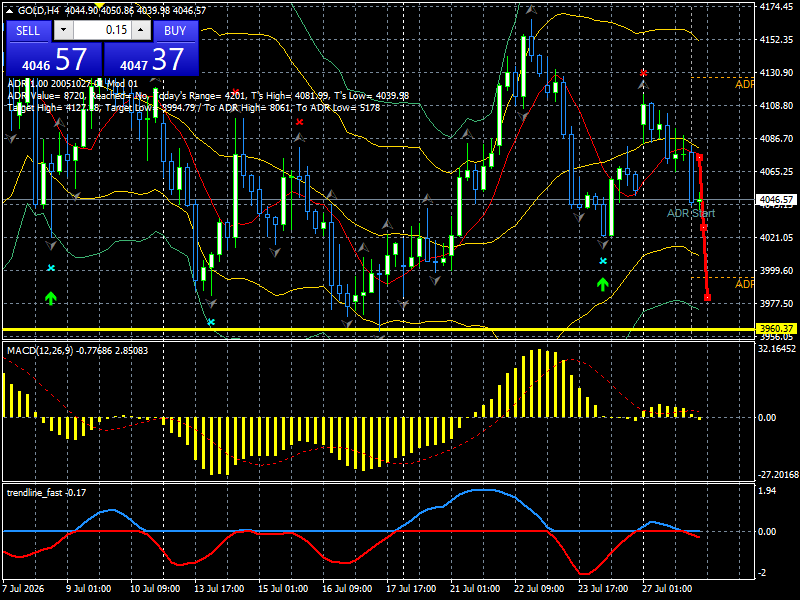Click the 32.16452 MACD scale value
800x600 pixels.
[x=777, y=348]
